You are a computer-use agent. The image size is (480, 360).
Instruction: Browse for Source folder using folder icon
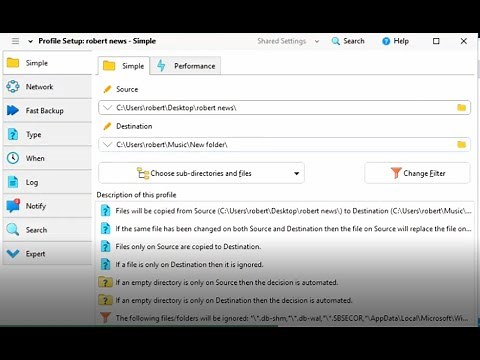point(461,107)
